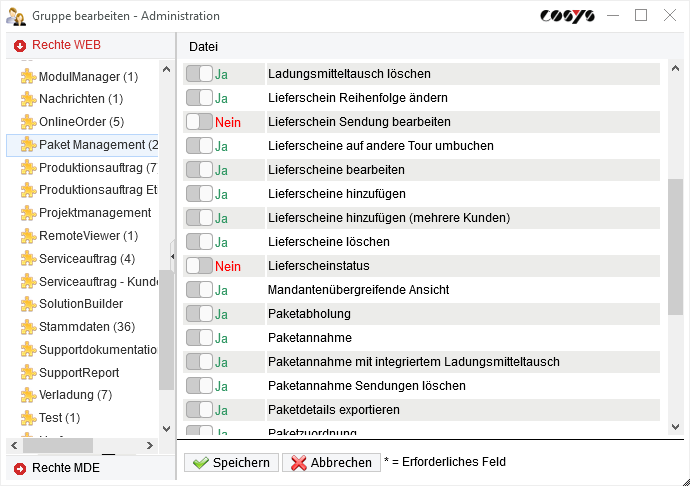Click the Stammdaten puzzle icon
690x486 pixels.
tap(28, 327)
